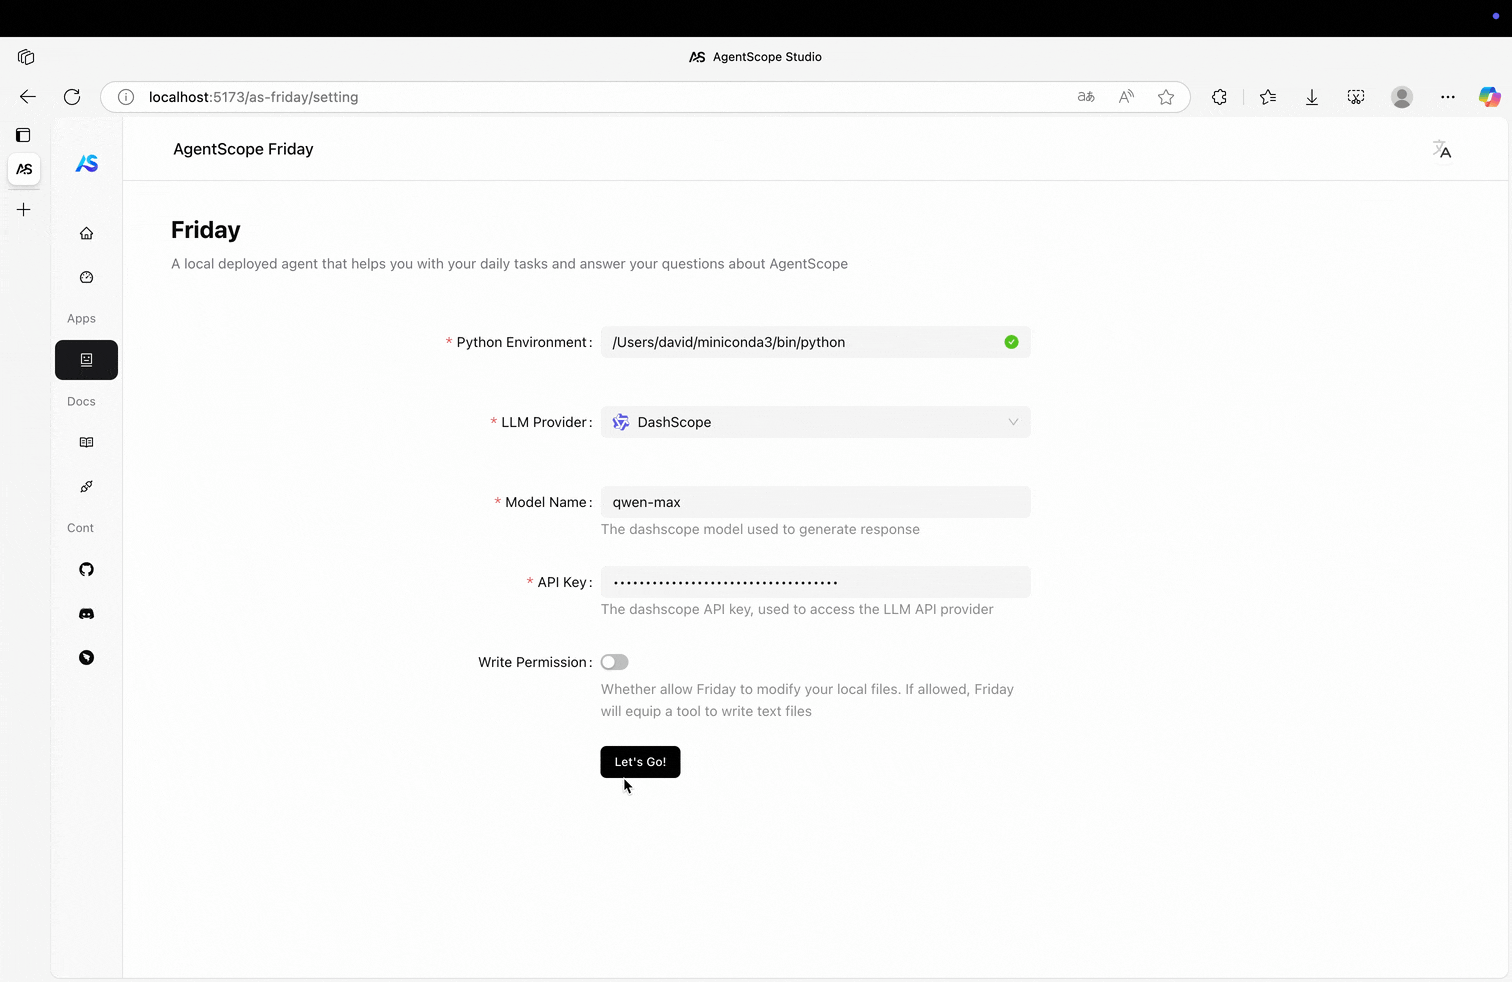Click the AgentScope logo in sidebar
The image size is (1512, 982).
point(86,164)
